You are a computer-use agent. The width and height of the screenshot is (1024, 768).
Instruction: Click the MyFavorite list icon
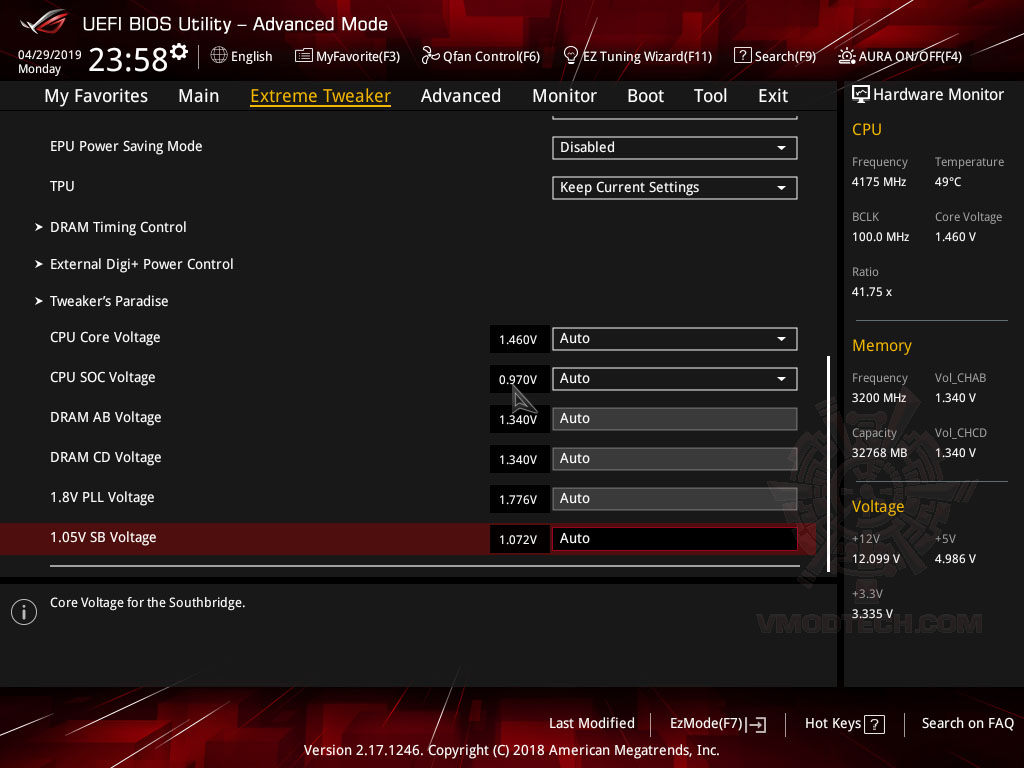tap(304, 56)
